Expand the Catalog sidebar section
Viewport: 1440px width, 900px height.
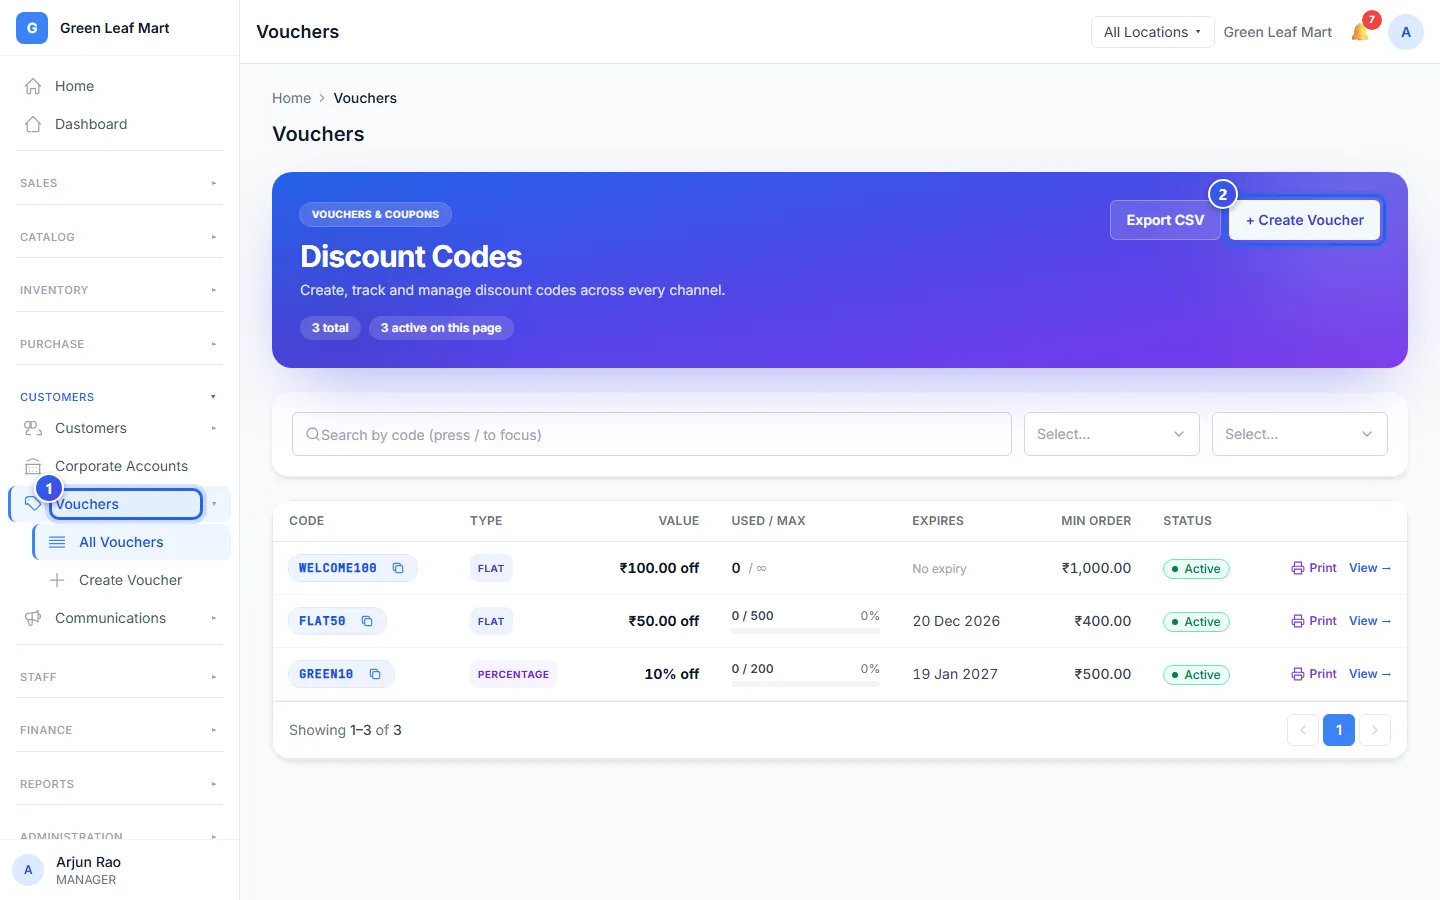click(x=120, y=237)
